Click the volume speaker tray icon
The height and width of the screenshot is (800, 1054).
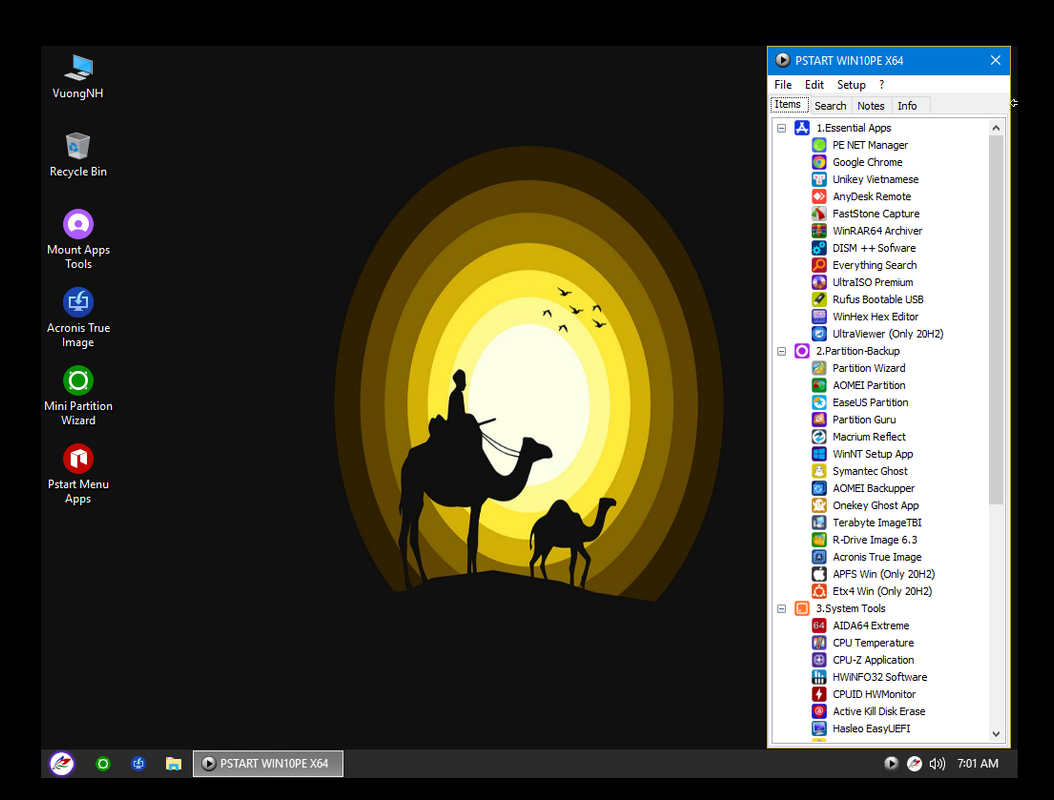click(937, 764)
